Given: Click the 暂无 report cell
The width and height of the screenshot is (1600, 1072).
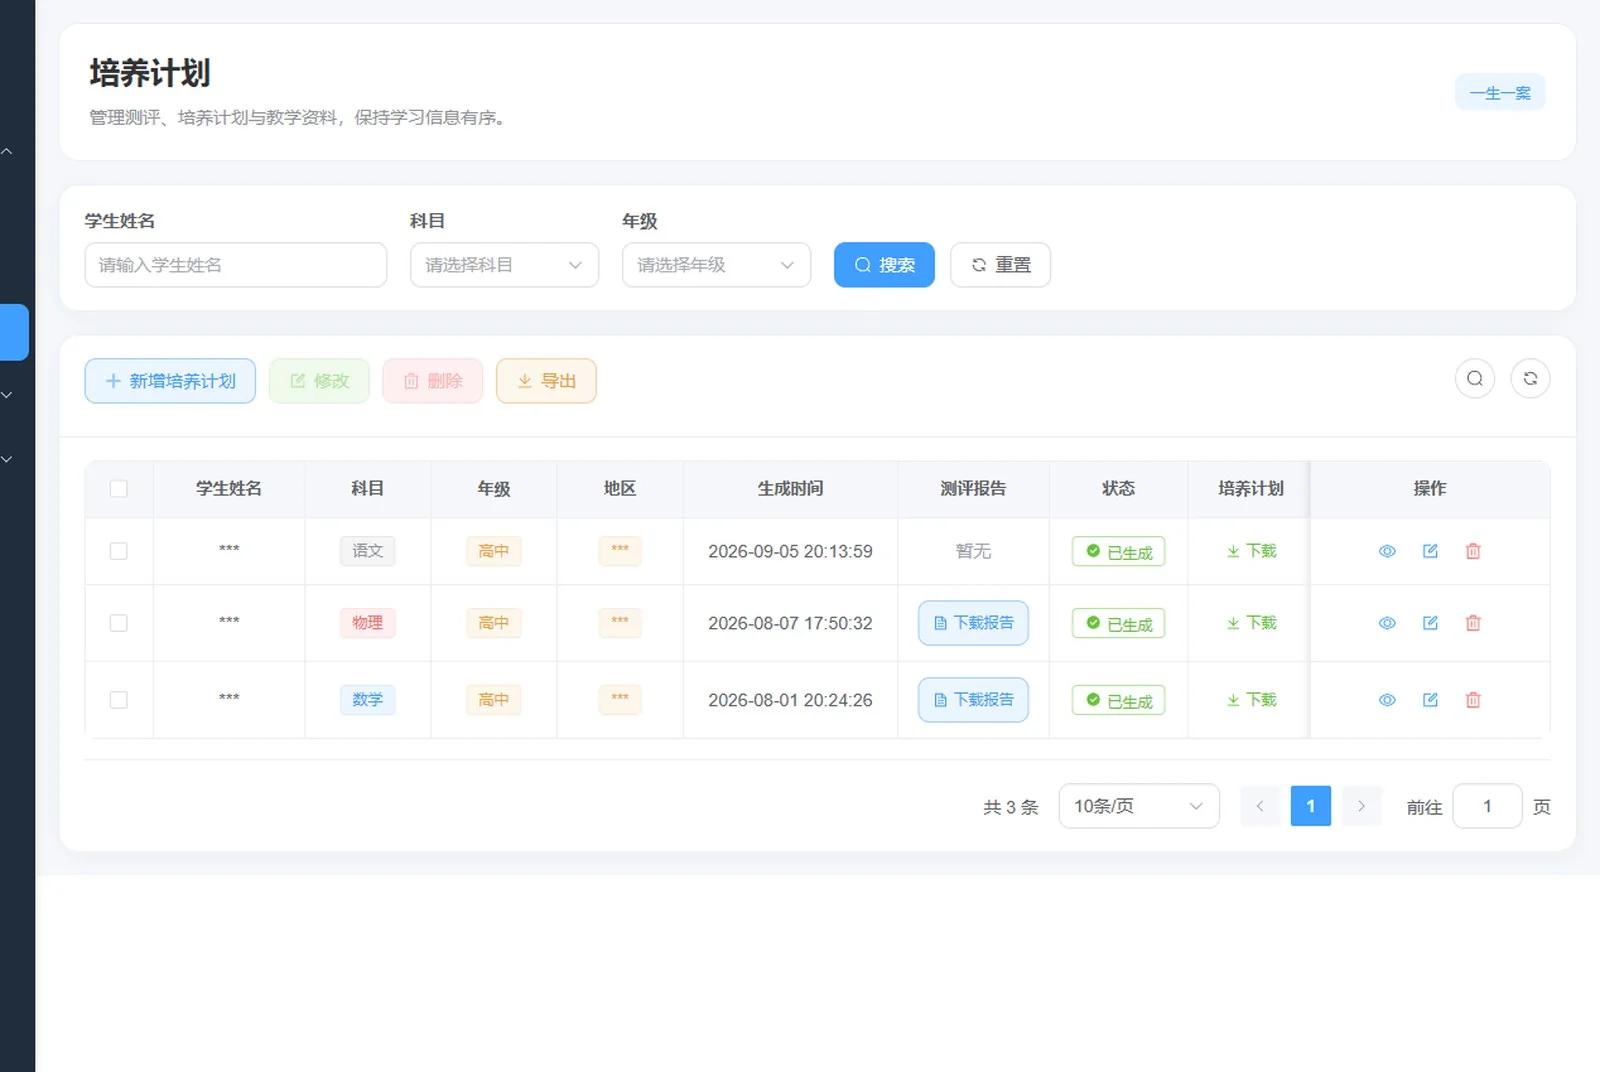Looking at the screenshot, I should coord(973,551).
